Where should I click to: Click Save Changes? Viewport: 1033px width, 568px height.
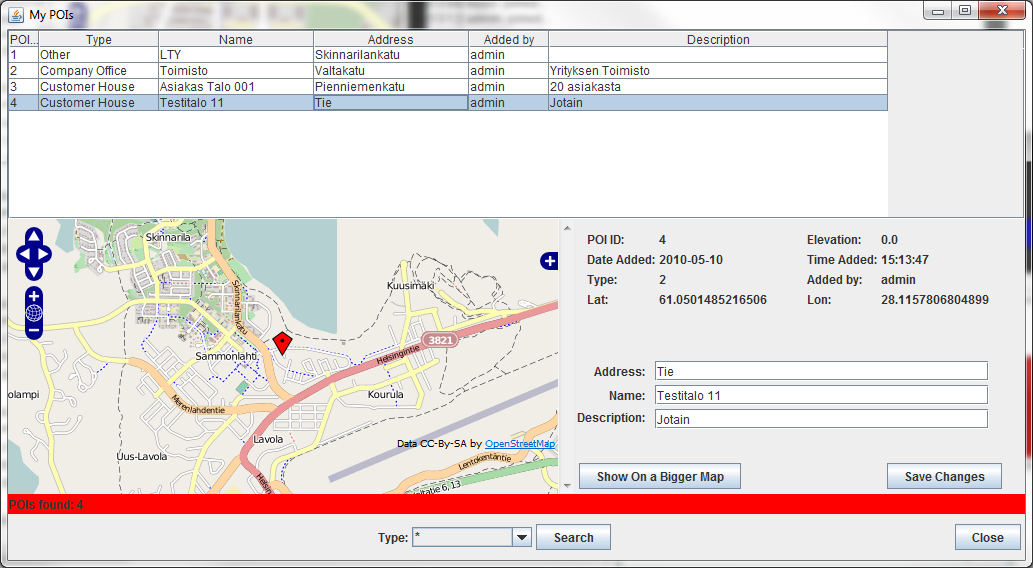tap(944, 476)
